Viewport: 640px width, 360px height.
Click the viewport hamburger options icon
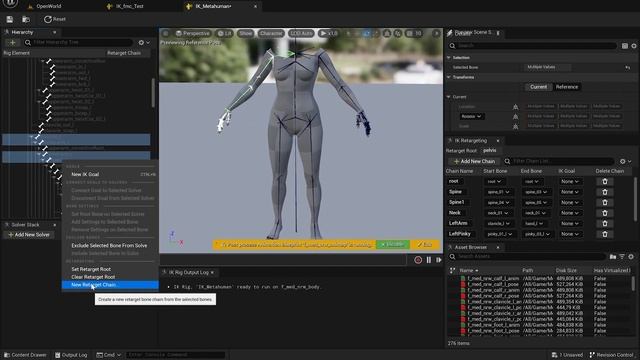click(x=166, y=33)
